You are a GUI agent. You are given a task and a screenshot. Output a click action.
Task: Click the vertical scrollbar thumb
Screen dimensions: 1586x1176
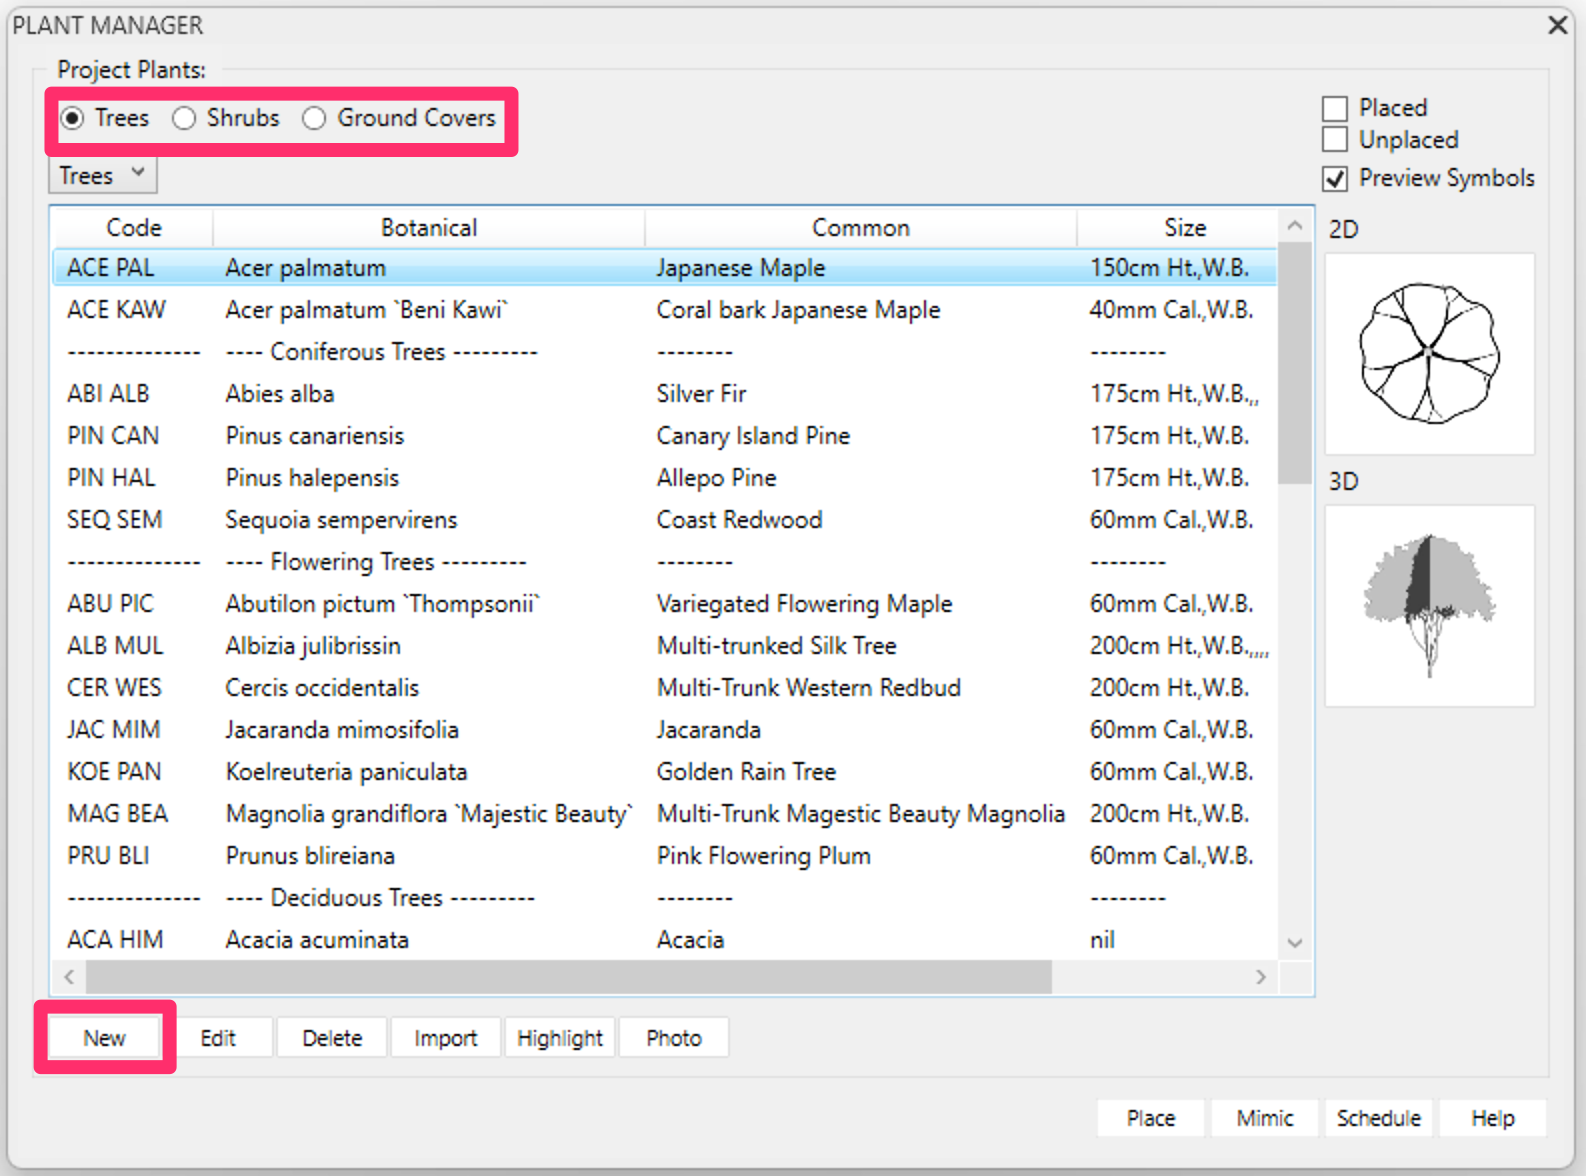click(x=1295, y=363)
